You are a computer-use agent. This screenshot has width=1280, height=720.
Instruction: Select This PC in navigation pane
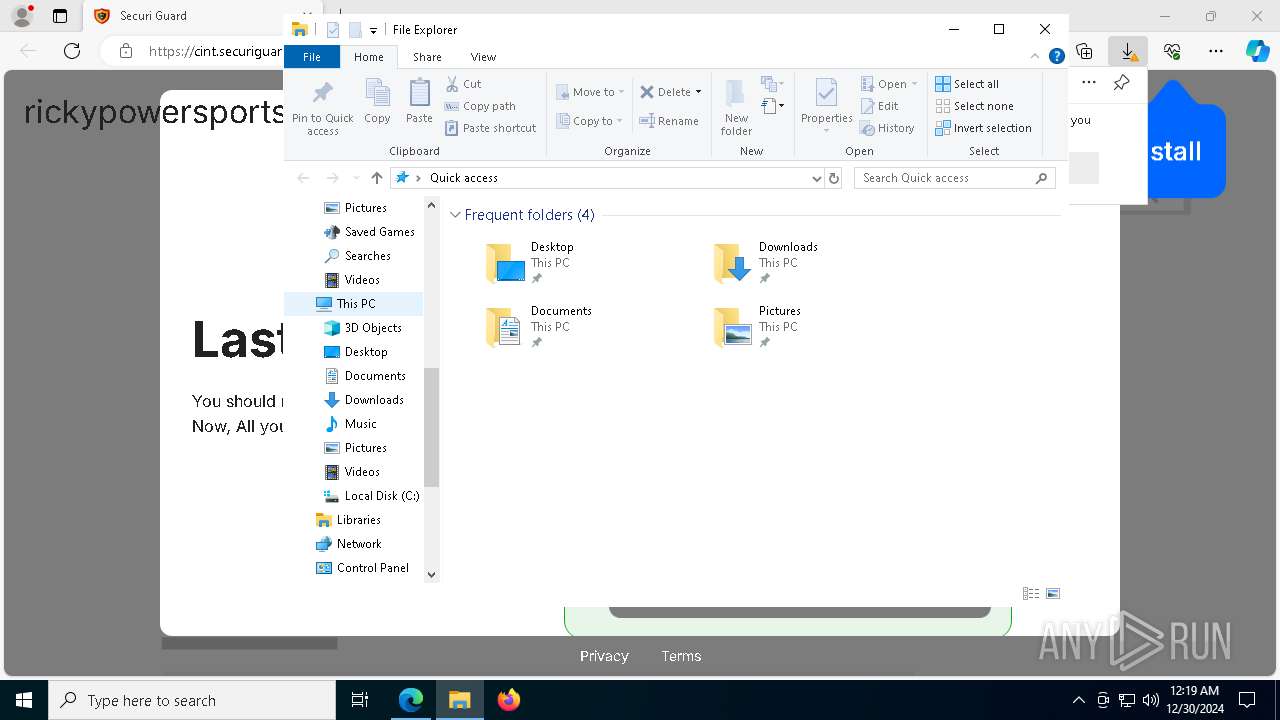pos(355,304)
